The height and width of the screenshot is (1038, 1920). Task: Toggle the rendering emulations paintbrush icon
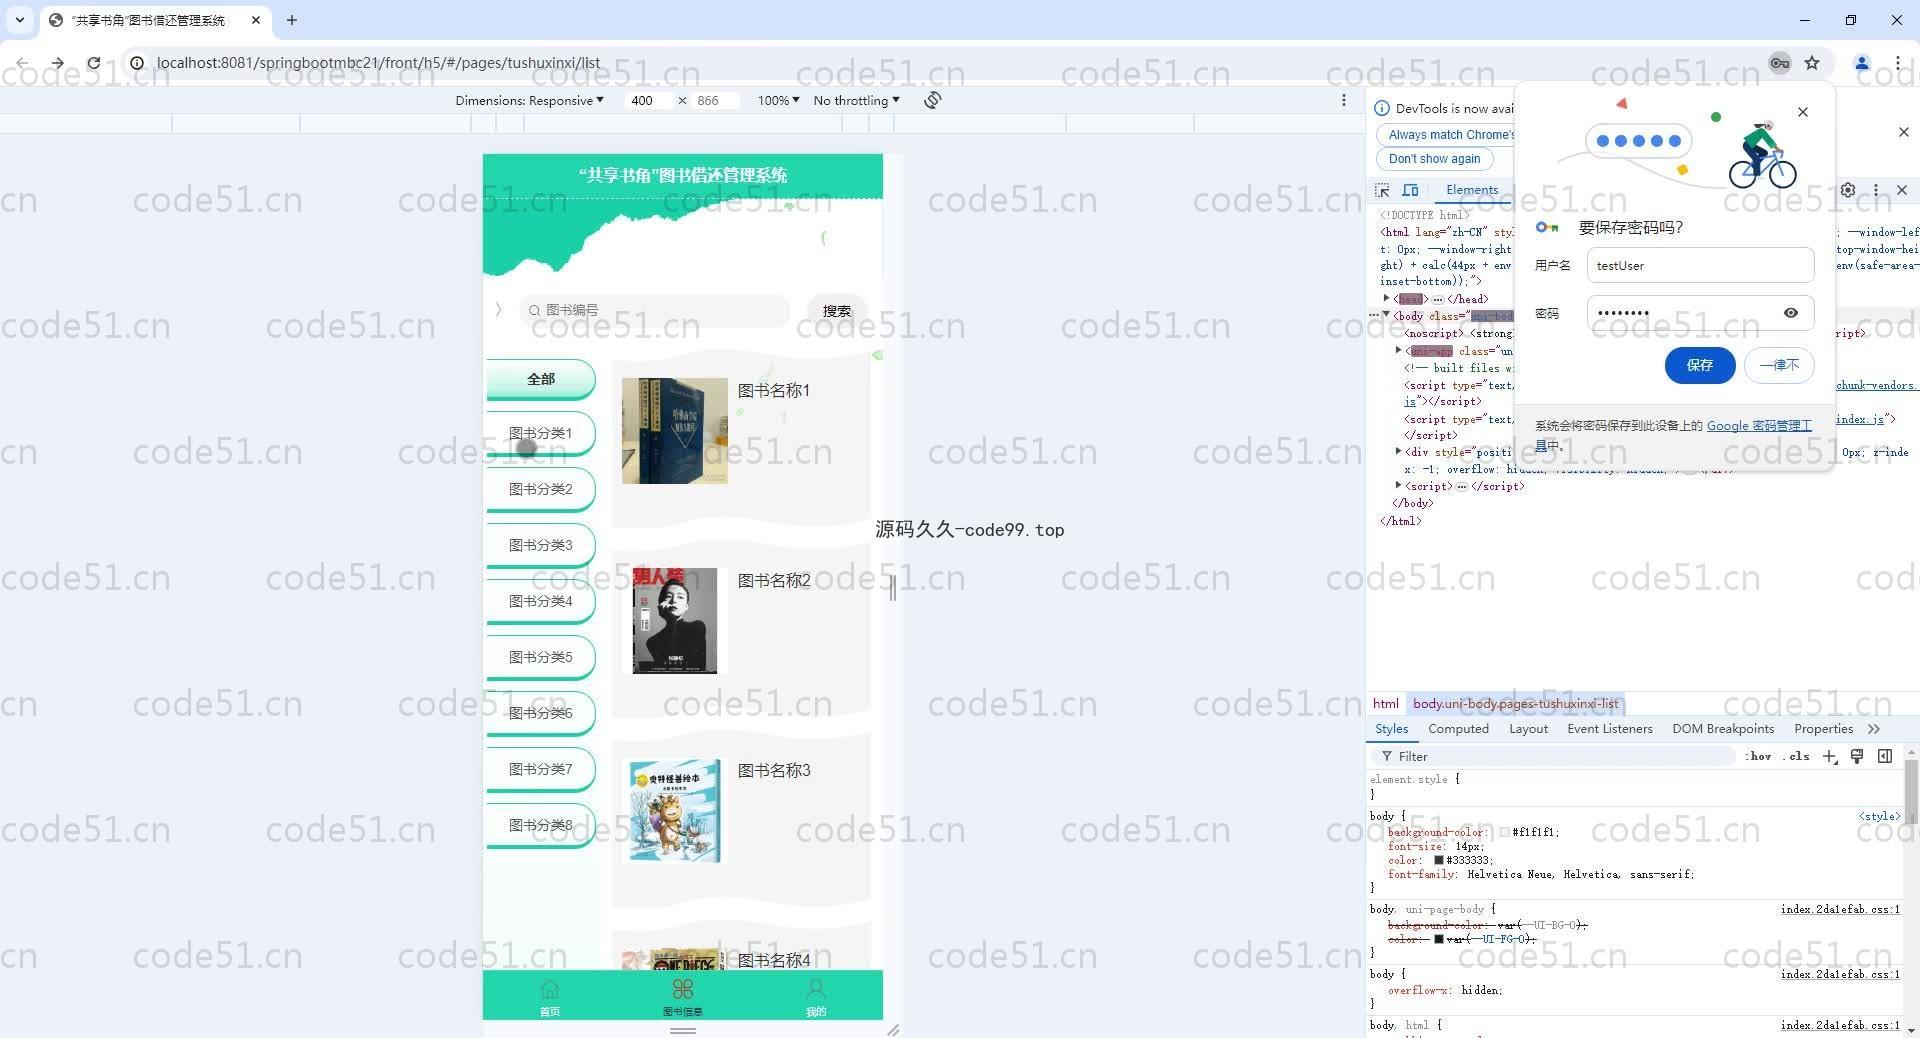(1857, 756)
